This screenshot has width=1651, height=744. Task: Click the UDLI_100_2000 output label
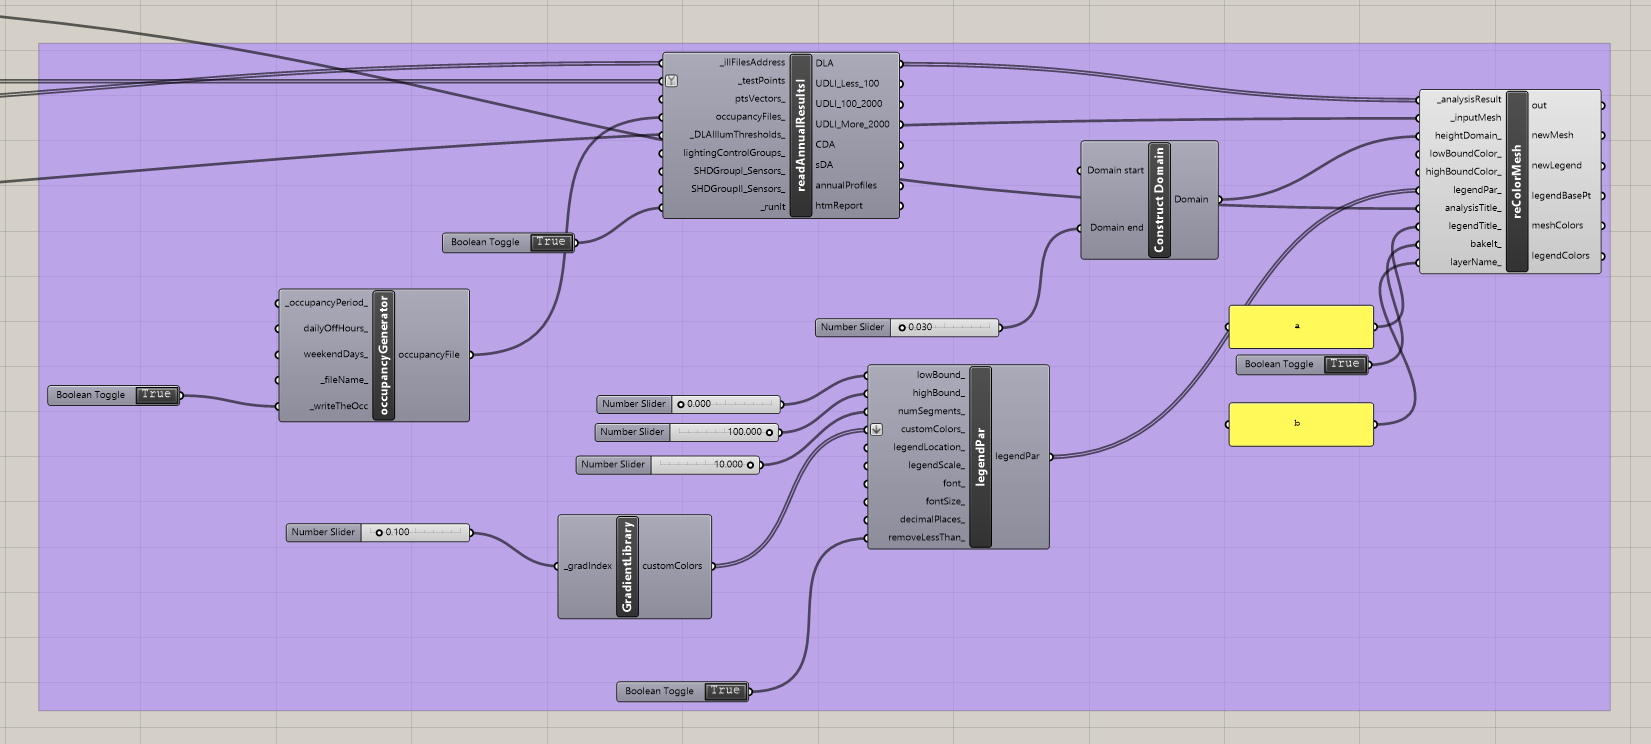click(848, 104)
